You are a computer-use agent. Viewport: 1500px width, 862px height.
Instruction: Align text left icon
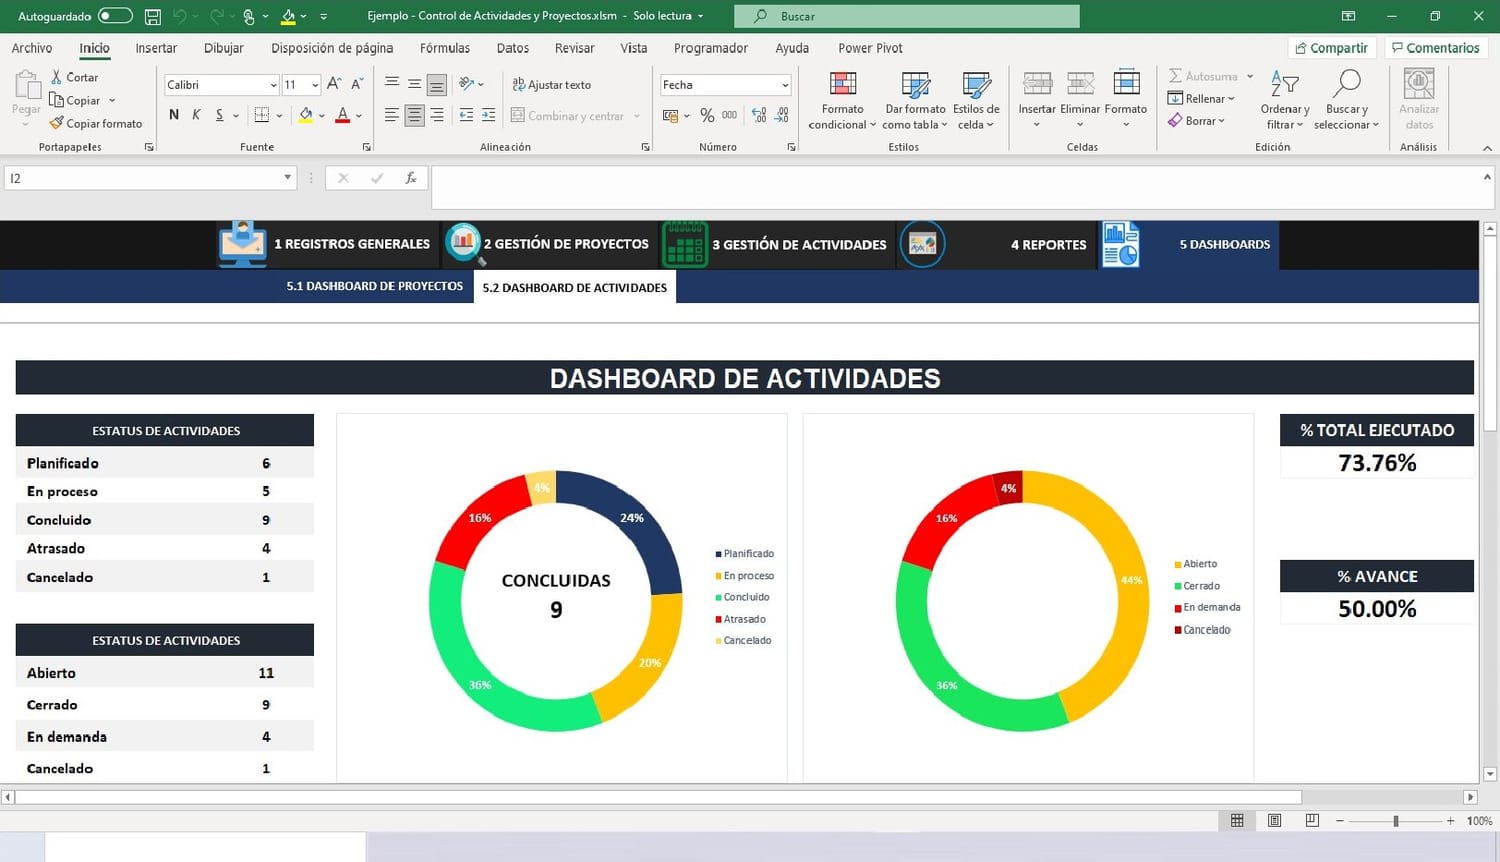[x=392, y=115]
